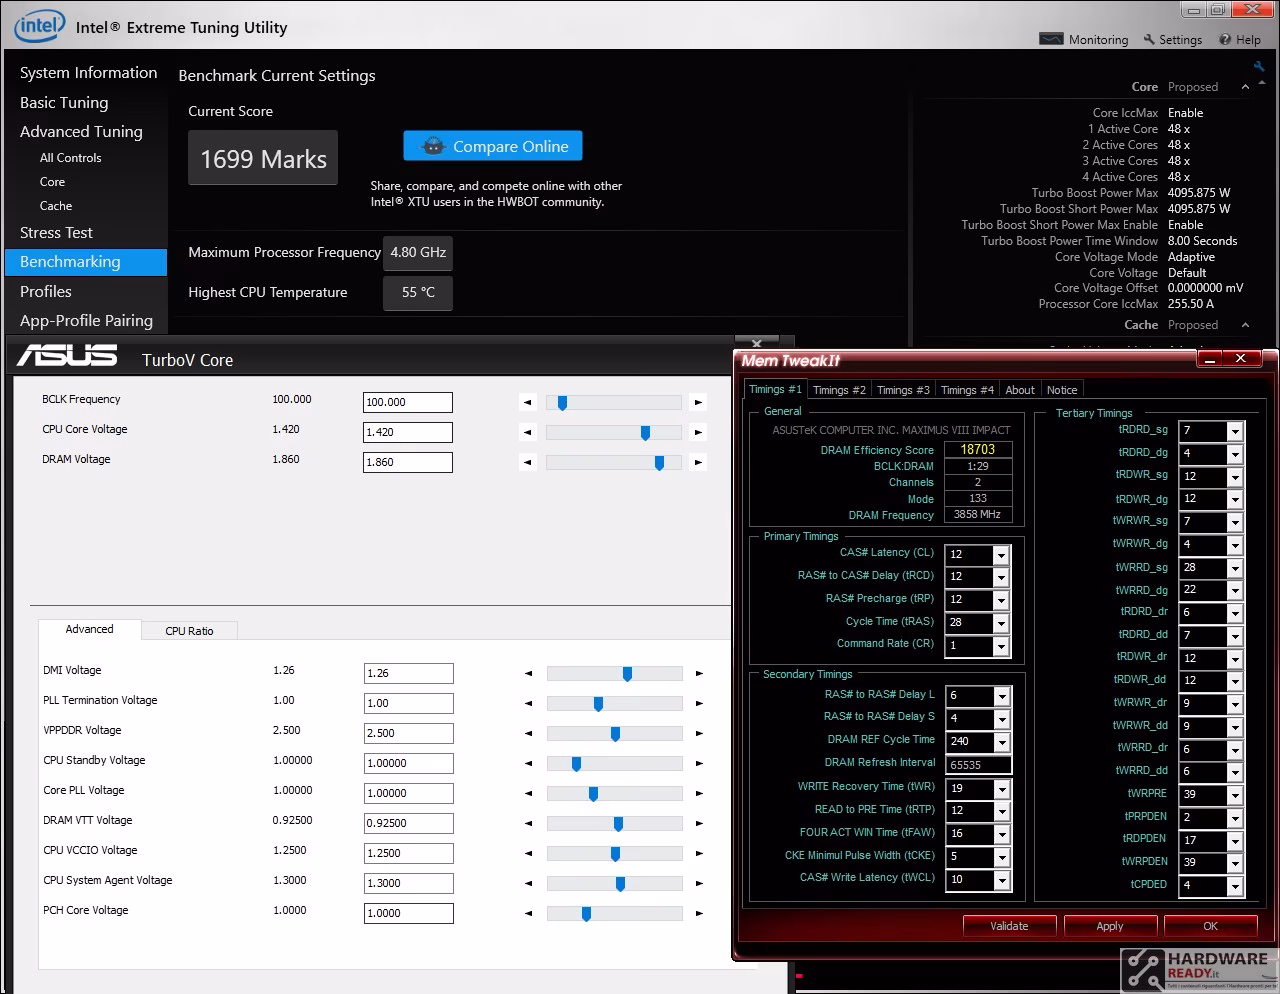1280x994 pixels.
Task: Click the blue wrench icon above Proposed column
Action: (x=1259, y=66)
